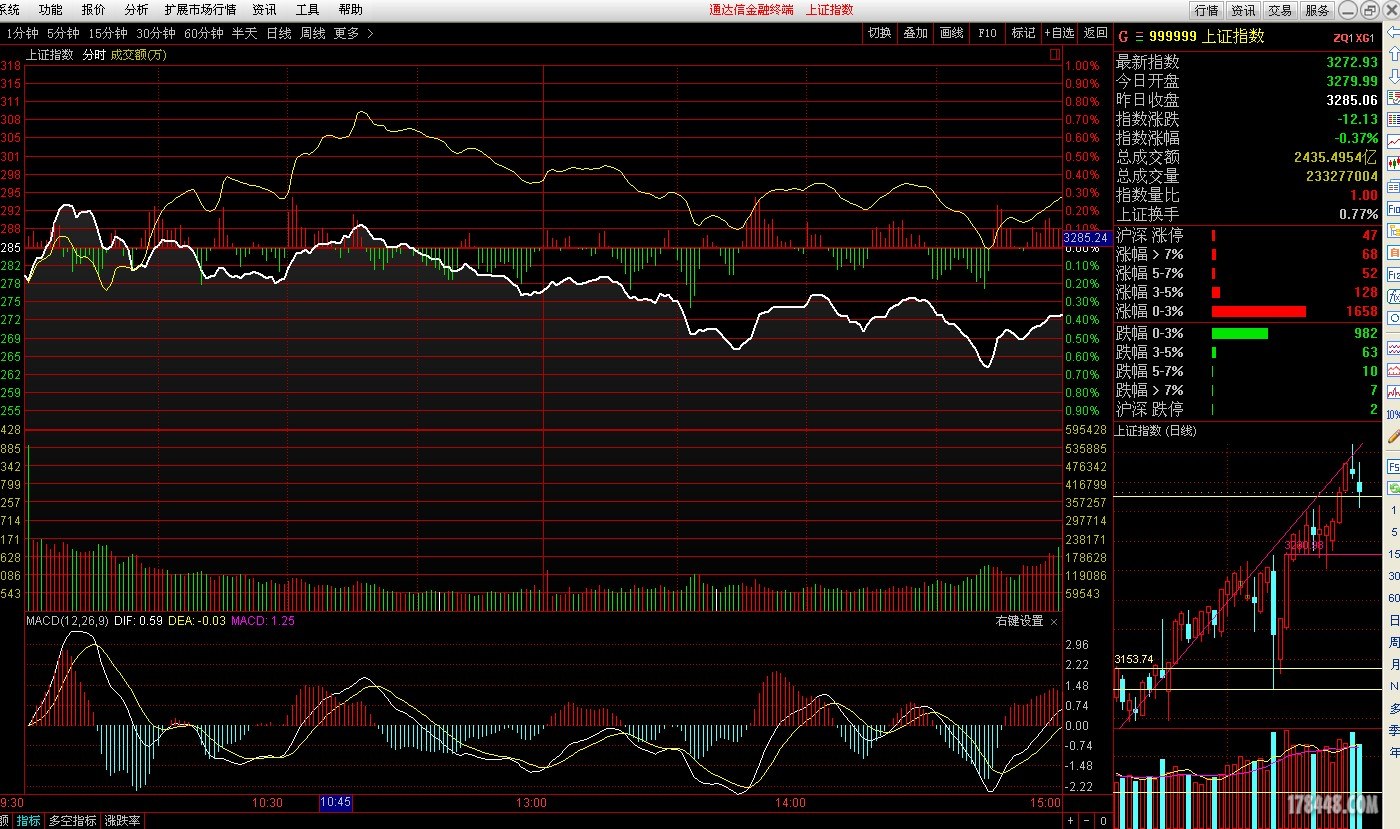This screenshot has height=829, width=1400.
Task: Click the 3285.24 price label on axis
Action: 1086,238
